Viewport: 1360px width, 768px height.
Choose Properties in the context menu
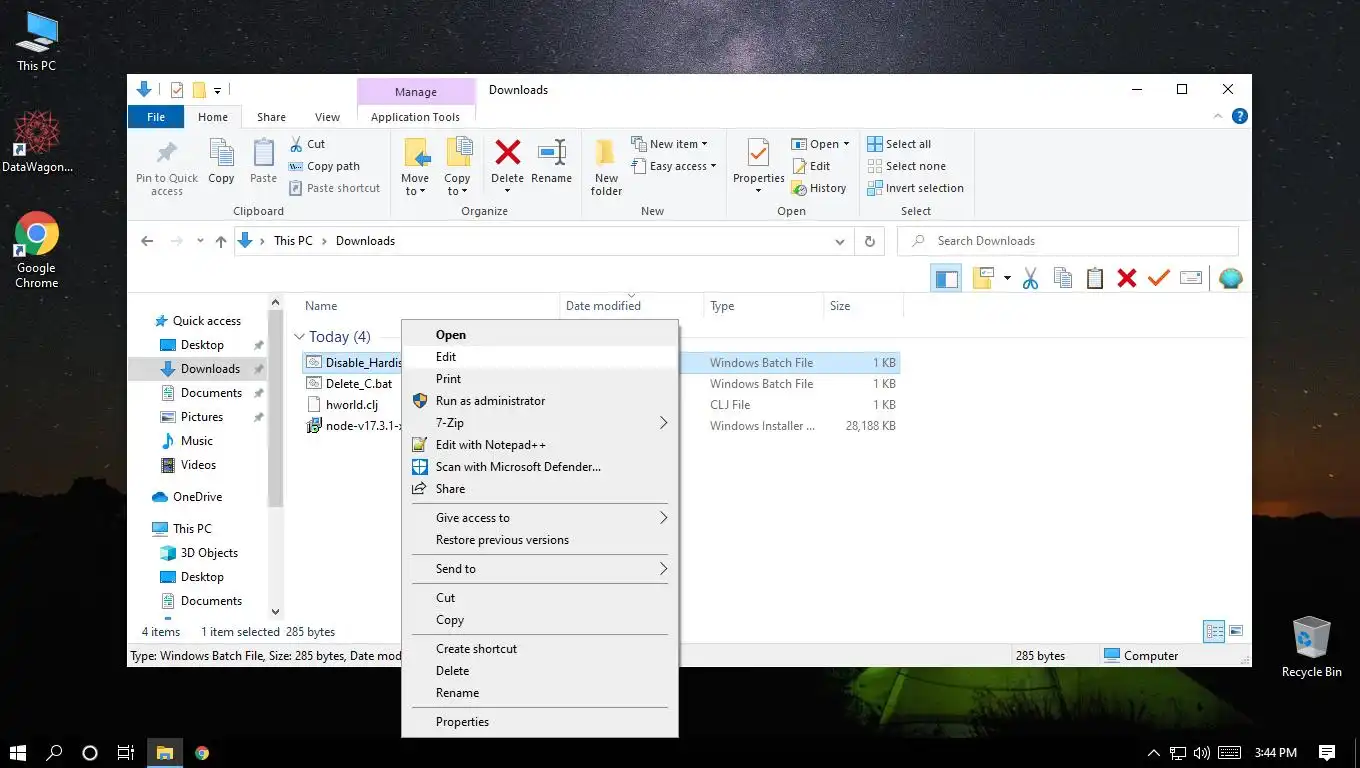point(540,722)
